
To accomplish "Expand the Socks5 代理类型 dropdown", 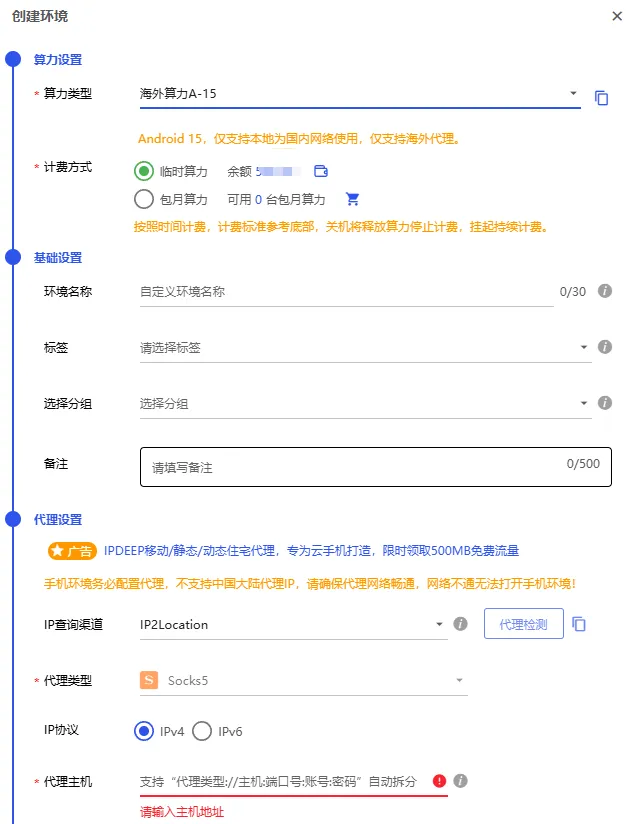I will click(x=303, y=681).
